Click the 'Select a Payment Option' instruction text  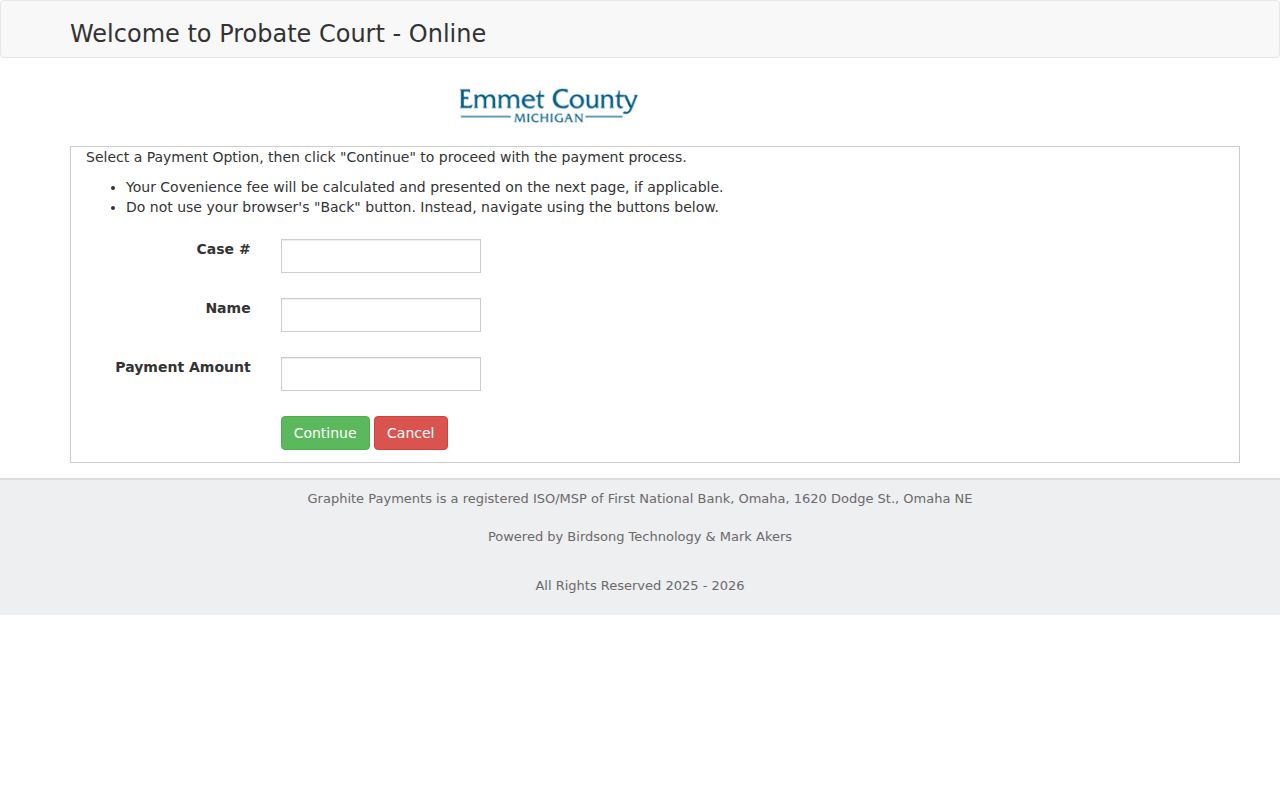pyautogui.click(x=386, y=157)
